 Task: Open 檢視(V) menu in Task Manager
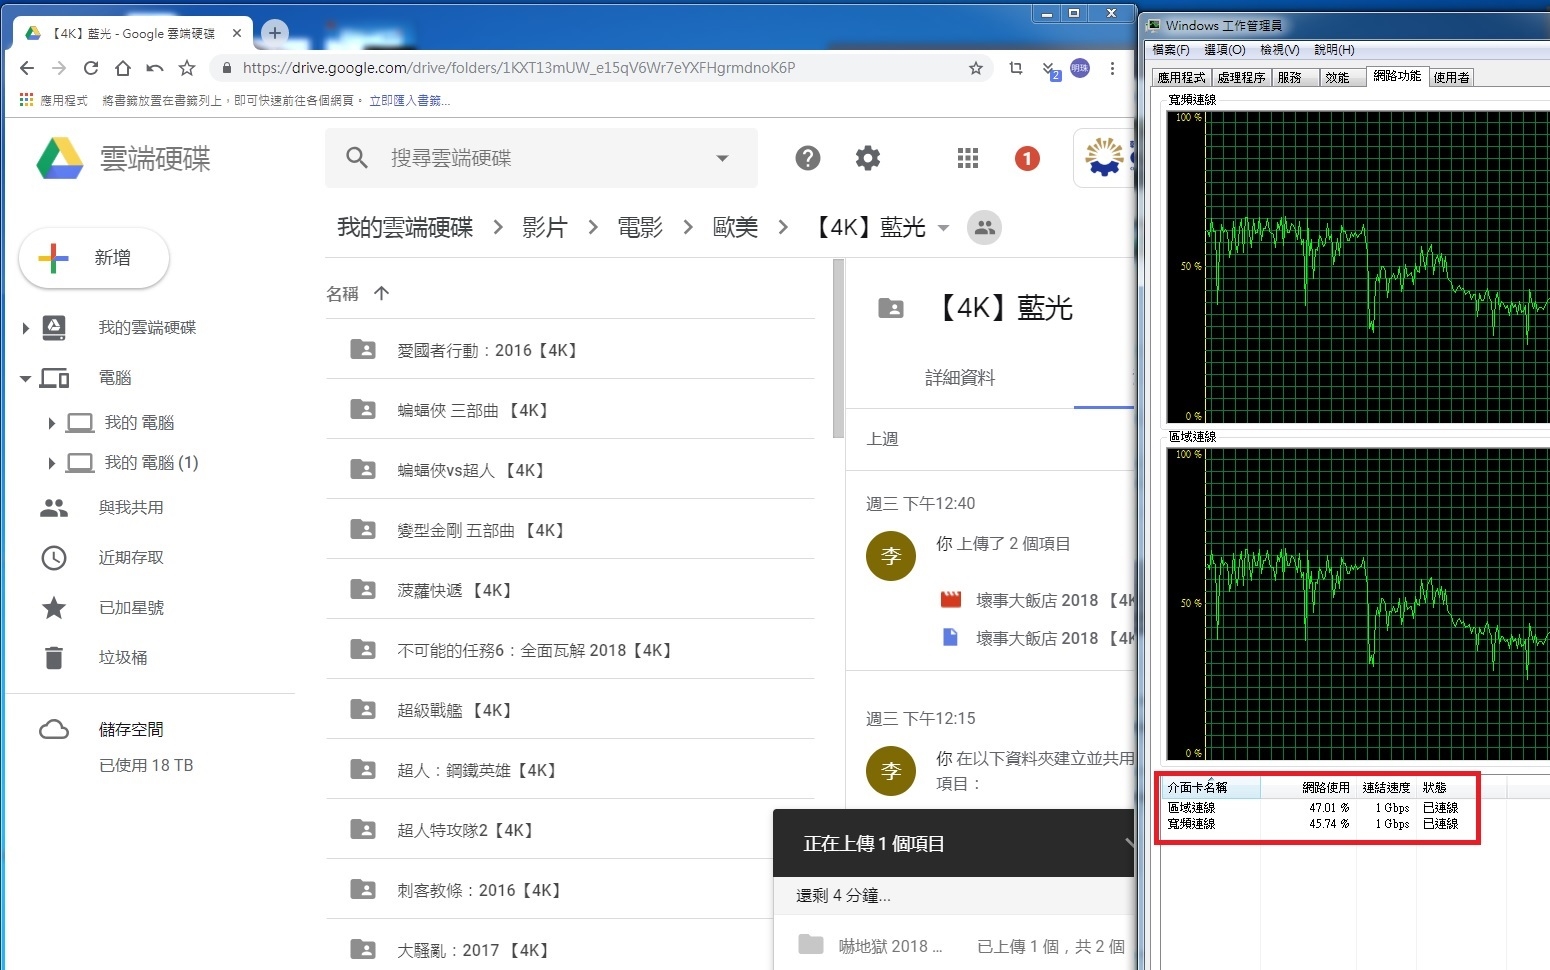1280,50
